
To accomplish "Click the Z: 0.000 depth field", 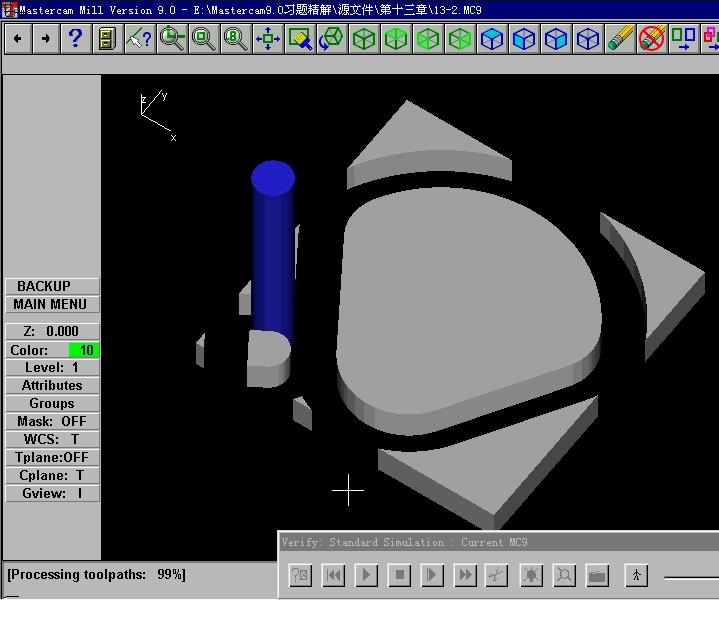I will [x=52, y=331].
